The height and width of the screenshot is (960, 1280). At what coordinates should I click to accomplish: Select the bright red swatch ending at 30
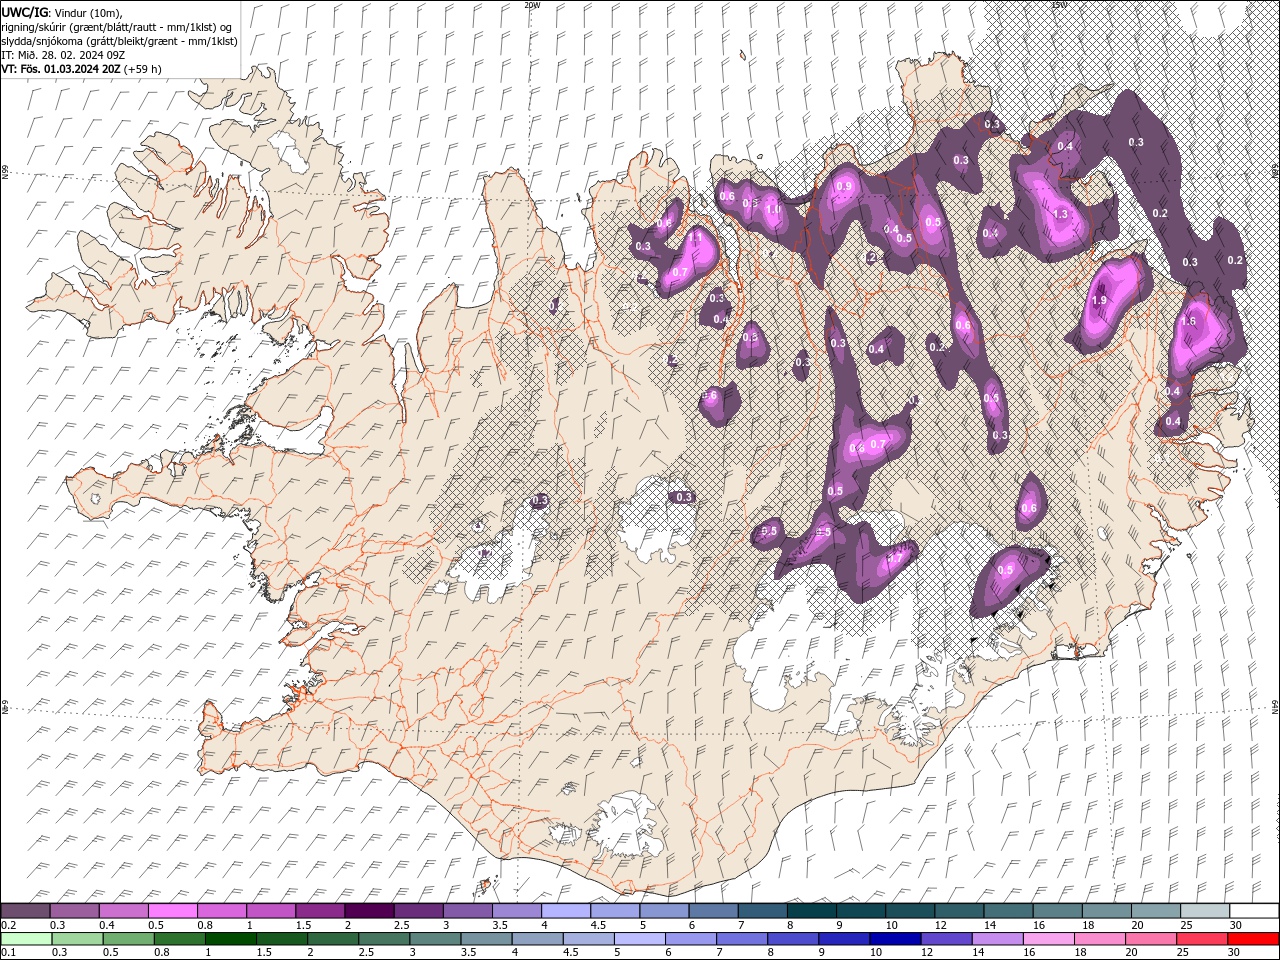click(x=1252, y=939)
